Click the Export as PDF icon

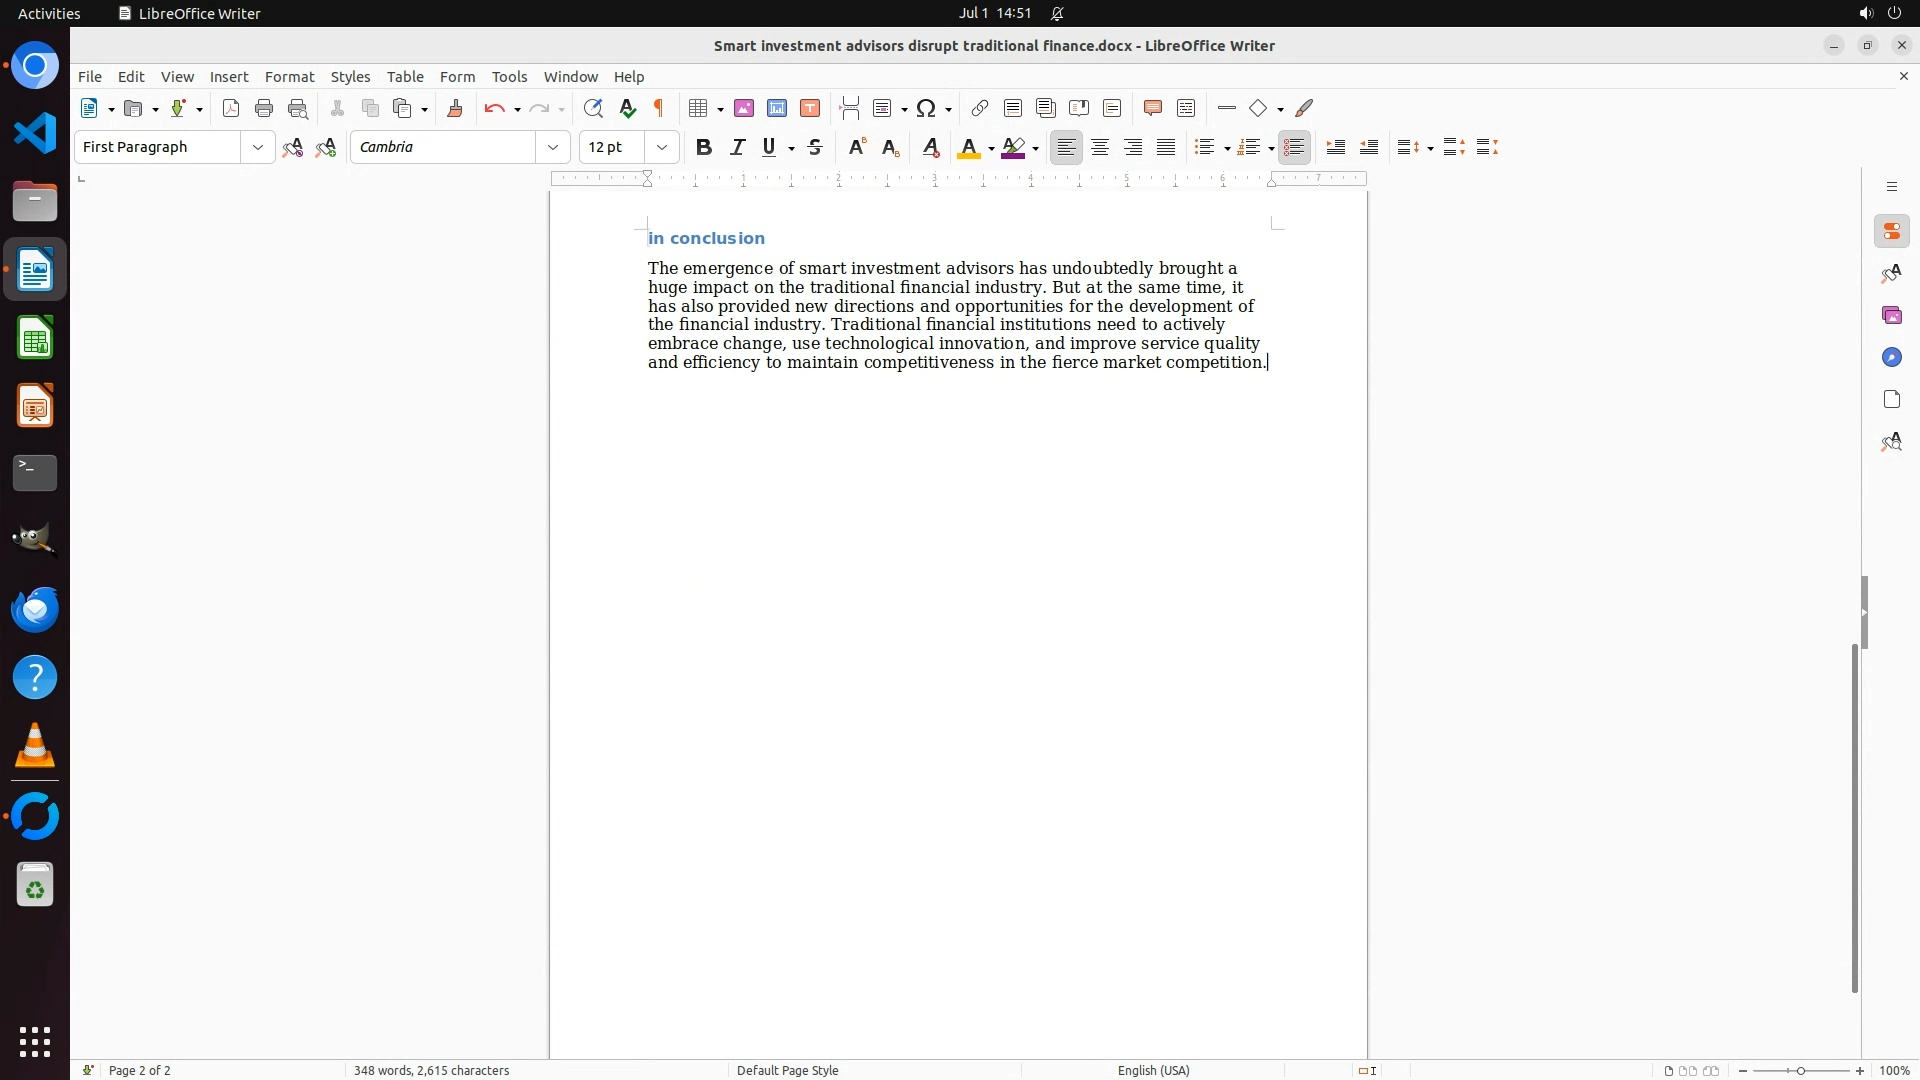point(231,109)
